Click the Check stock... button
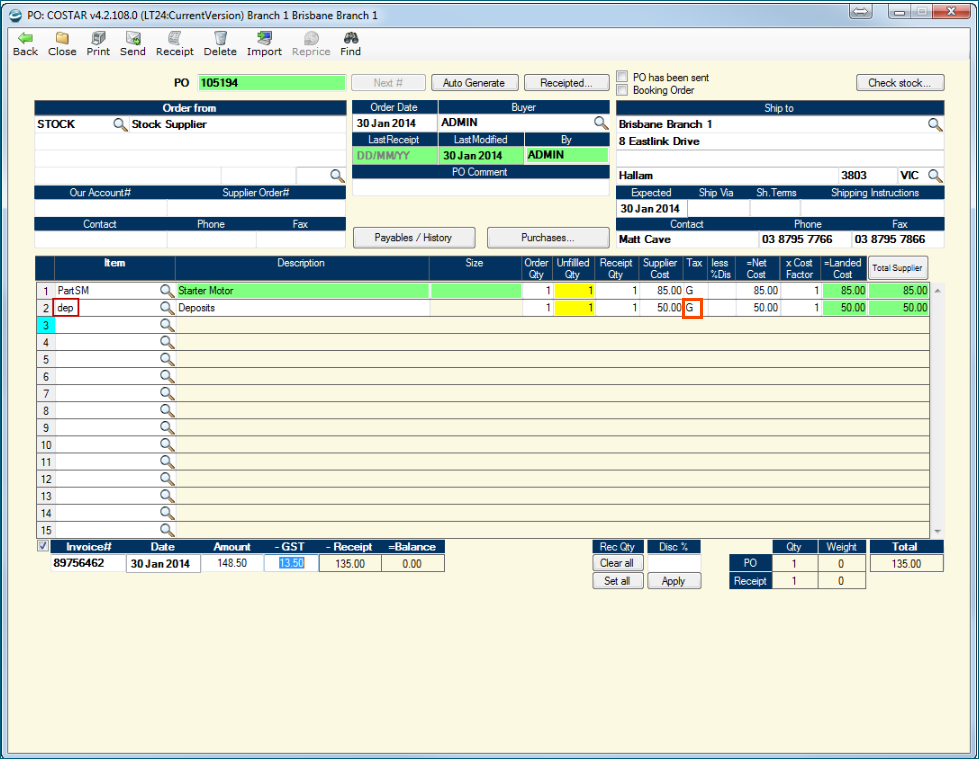Viewport: 979px width, 759px height. [899, 83]
